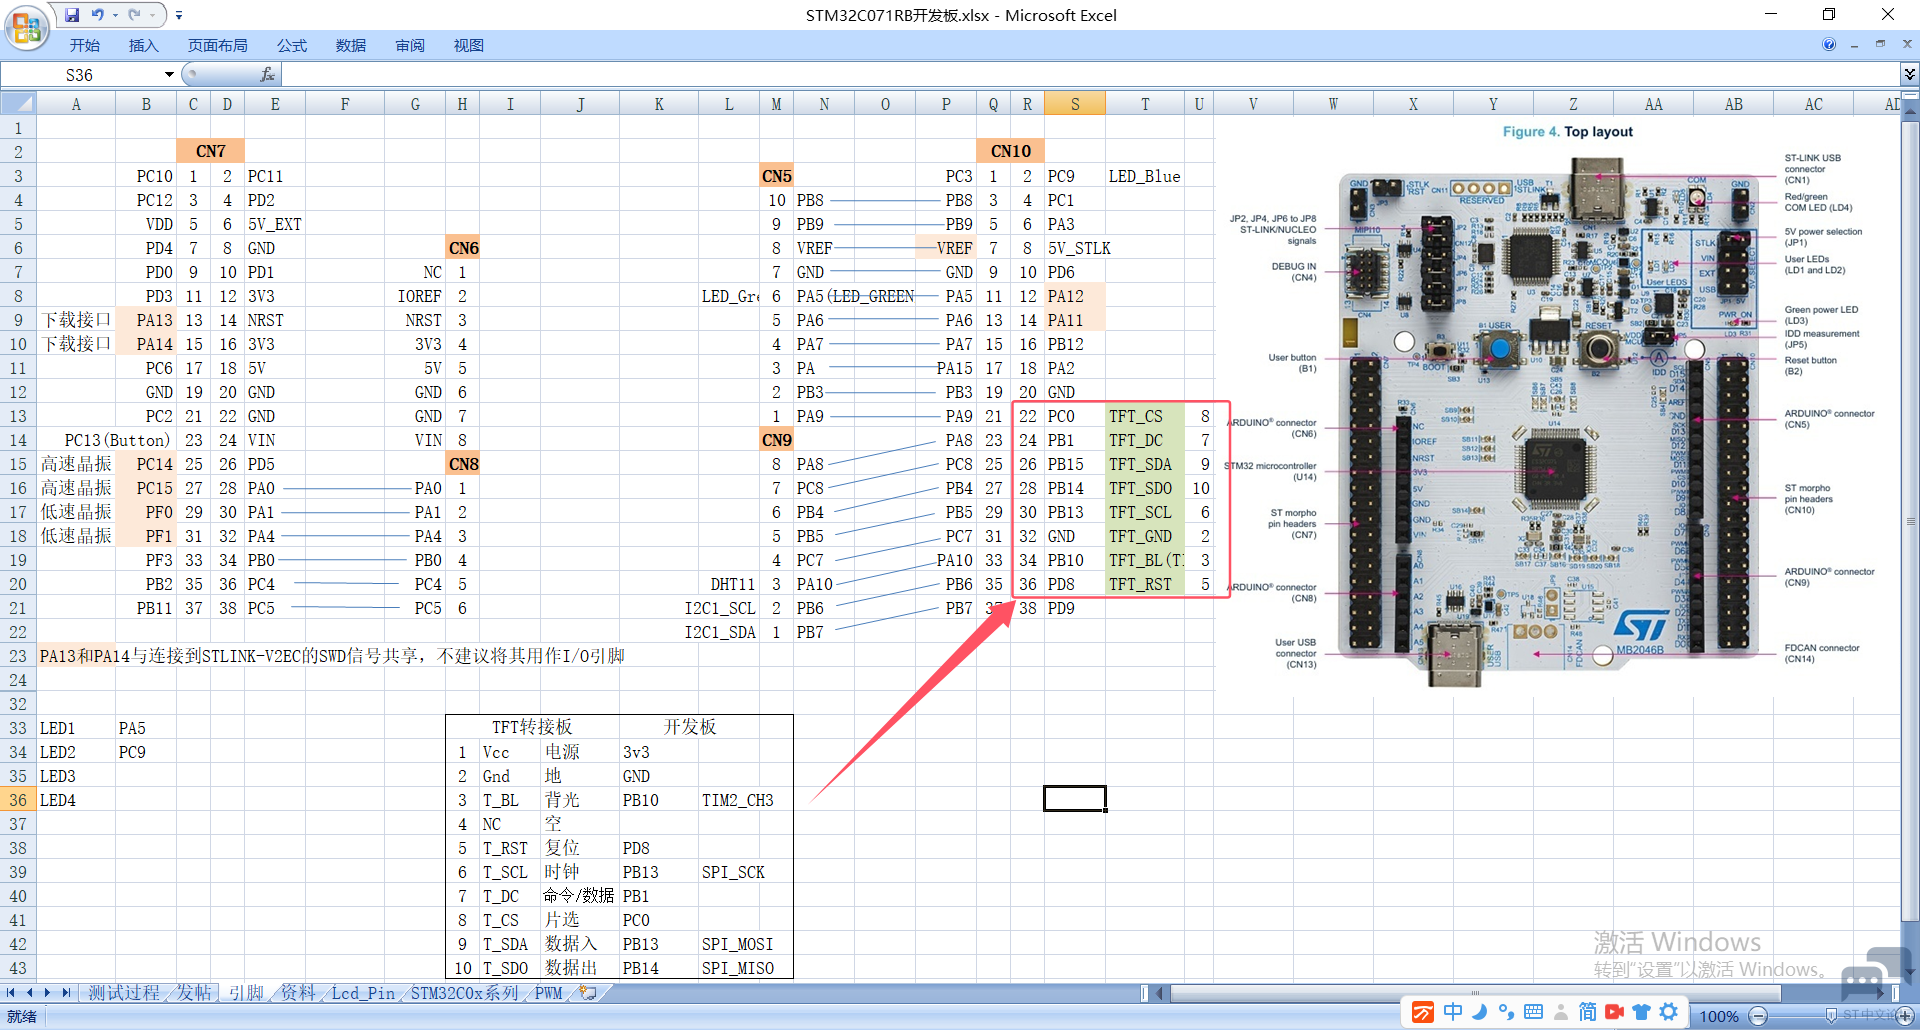Expand the formula bar with the chevron

click(1909, 75)
